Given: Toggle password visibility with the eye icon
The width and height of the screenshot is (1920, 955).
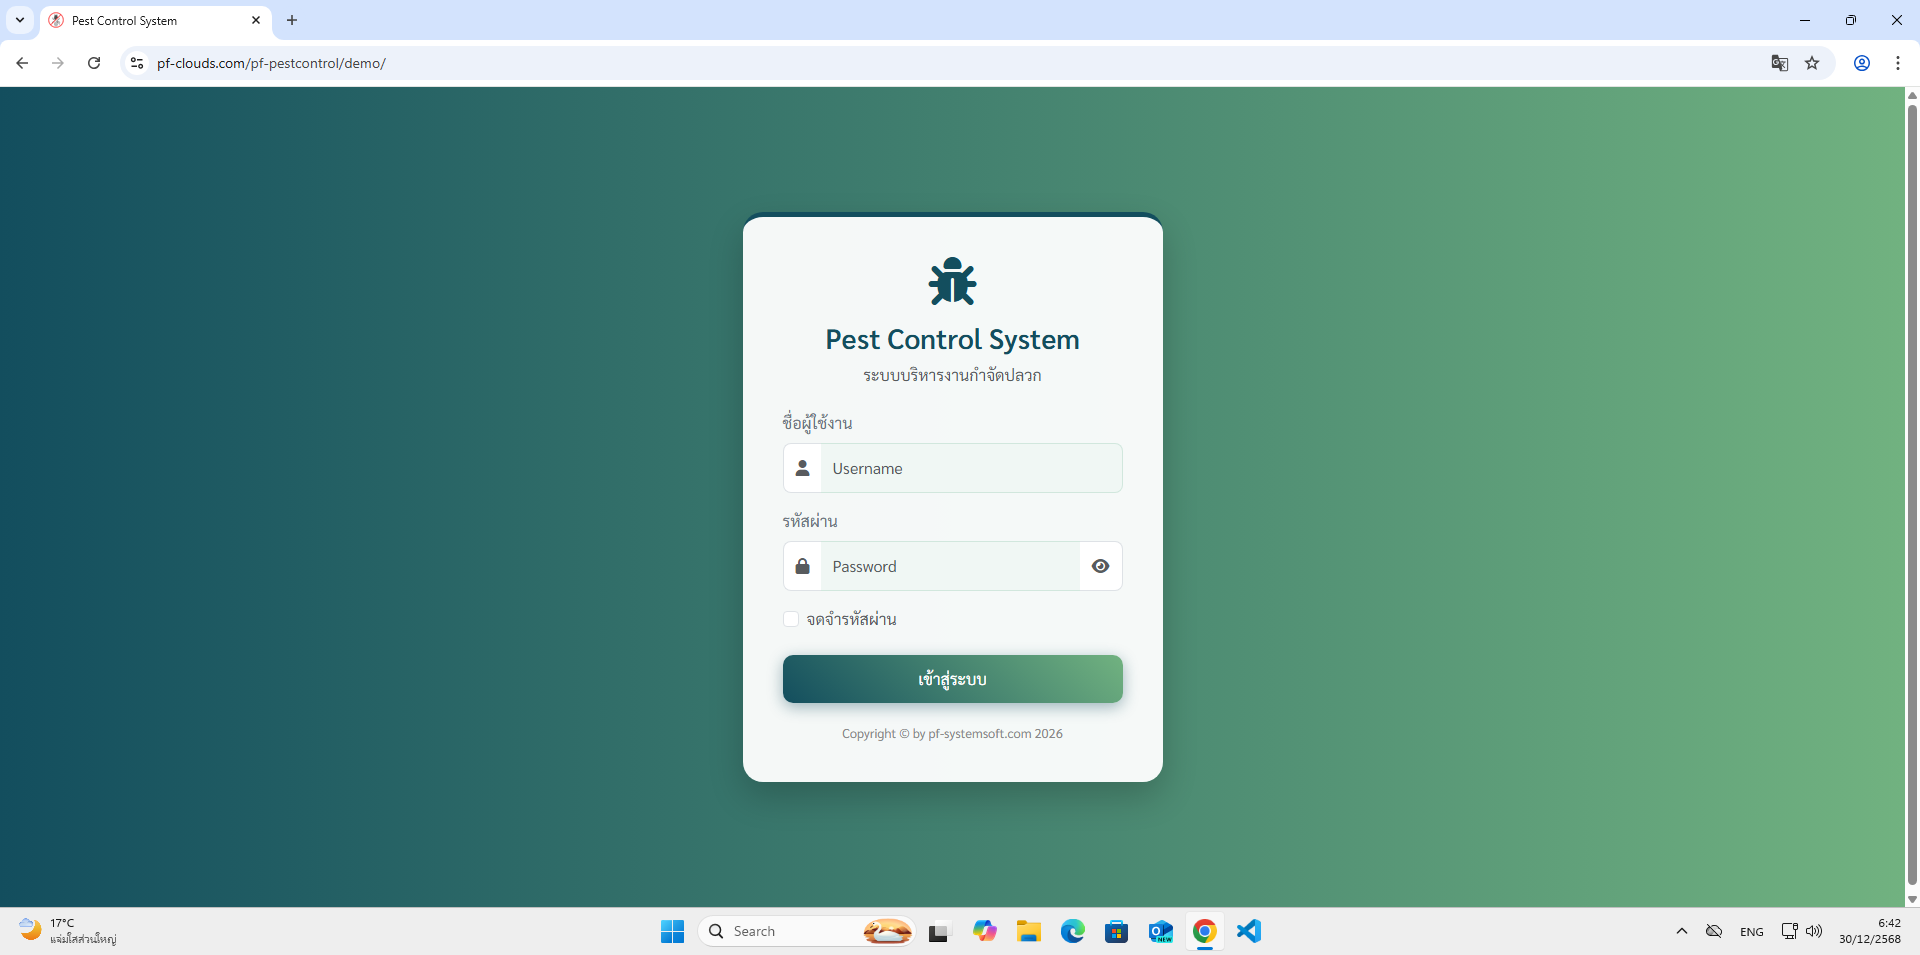Looking at the screenshot, I should tap(1100, 566).
